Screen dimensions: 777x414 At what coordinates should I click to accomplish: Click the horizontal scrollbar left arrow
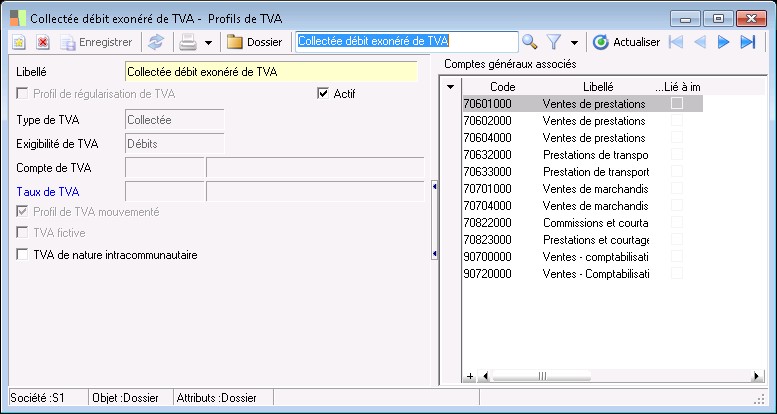click(486, 376)
